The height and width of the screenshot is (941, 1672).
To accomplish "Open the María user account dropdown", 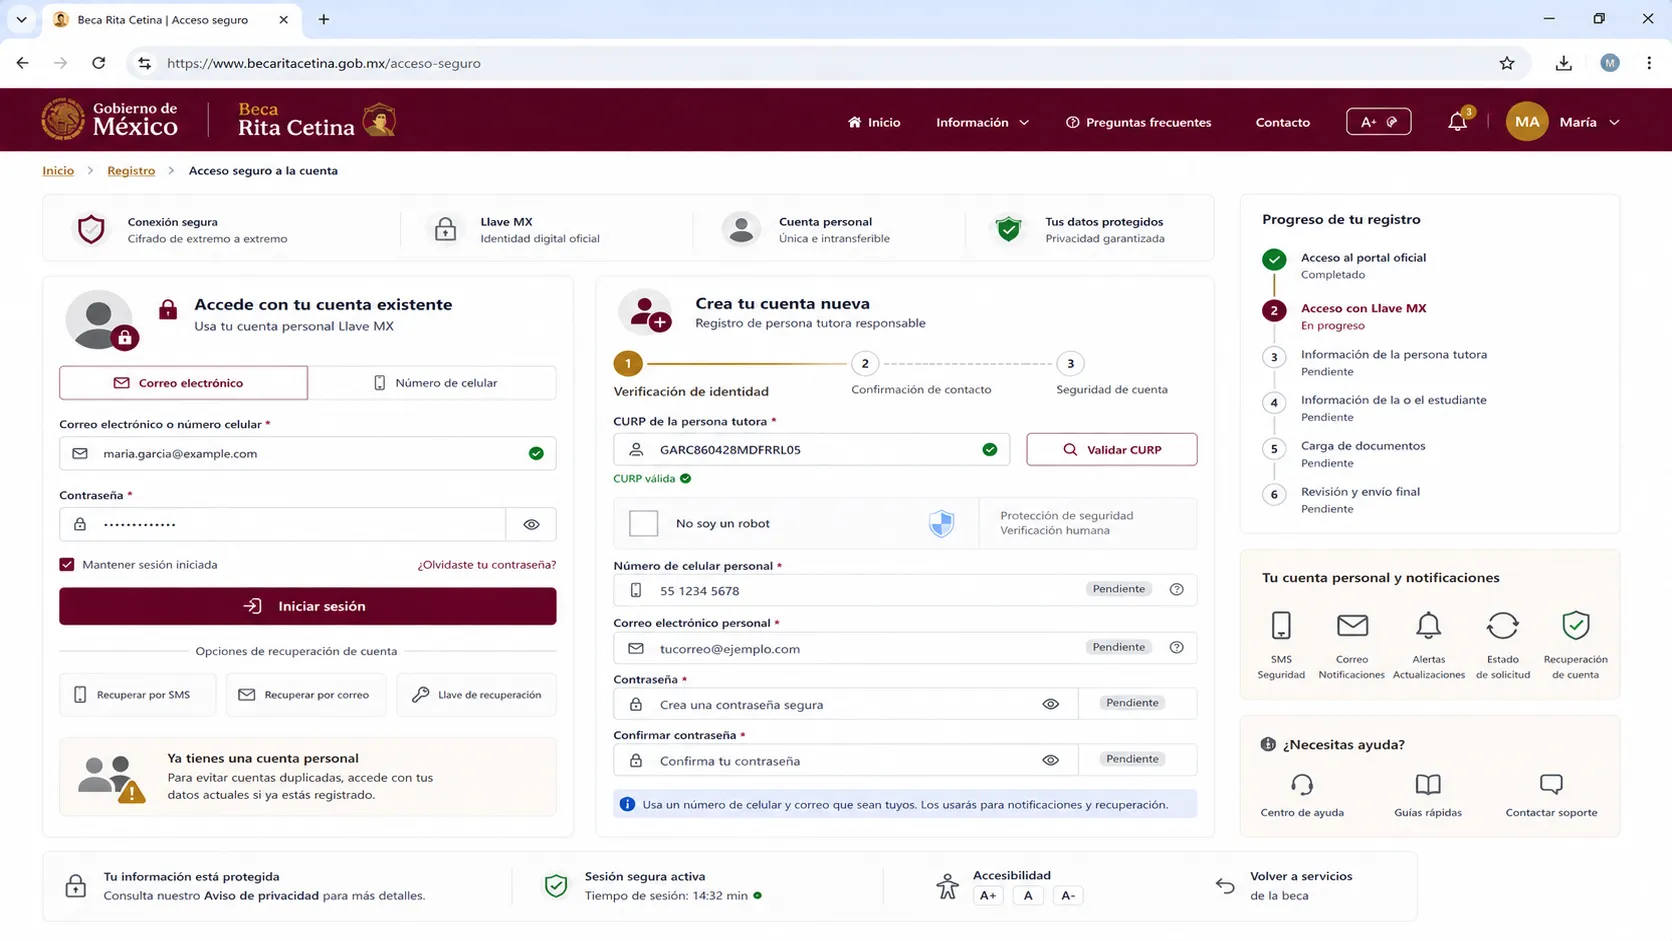I will pyautogui.click(x=1564, y=121).
